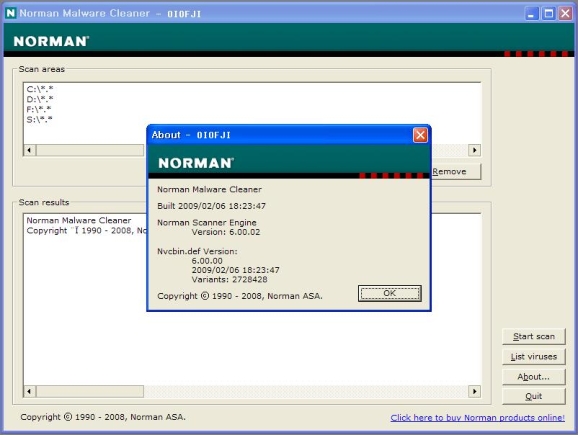Maximize the Norman Malware Cleaner window
Screen dimensions: 578x435
click(x=549, y=14)
